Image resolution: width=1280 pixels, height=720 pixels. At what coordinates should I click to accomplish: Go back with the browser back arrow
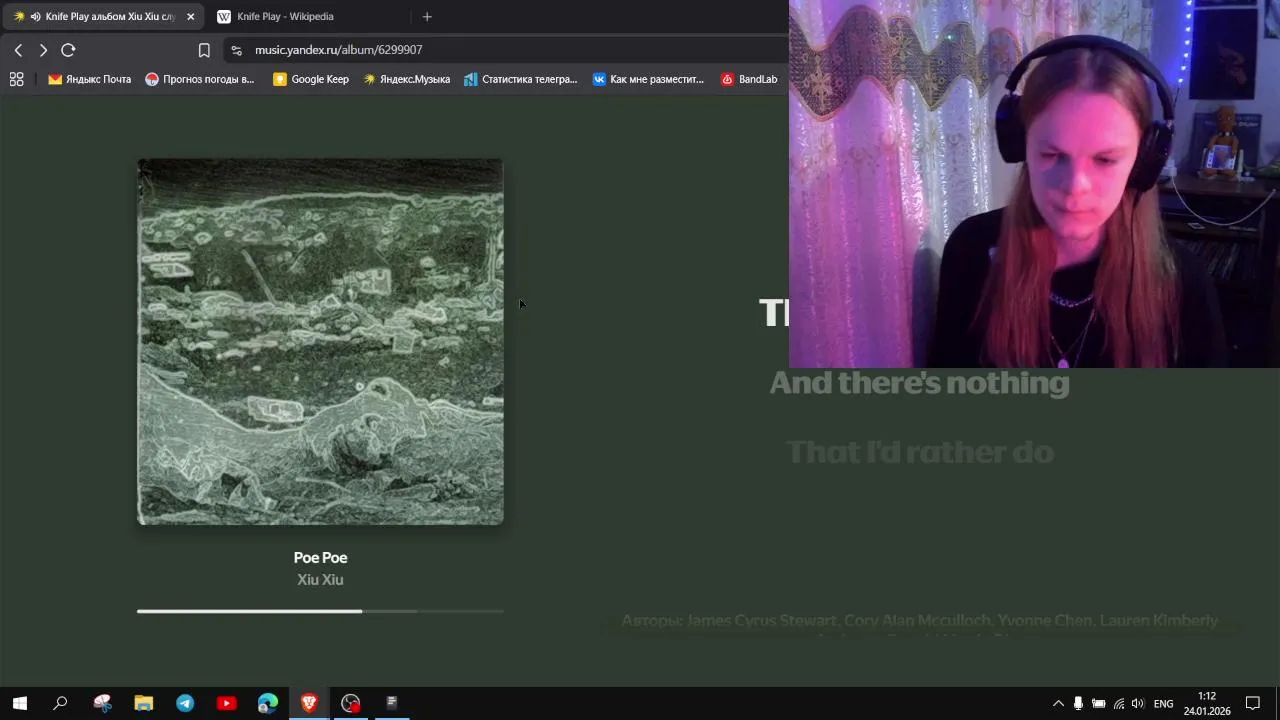click(x=18, y=50)
